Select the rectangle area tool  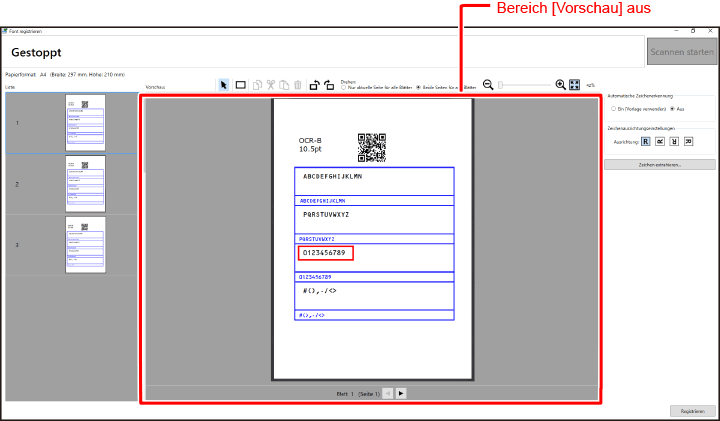(x=241, y=85)
